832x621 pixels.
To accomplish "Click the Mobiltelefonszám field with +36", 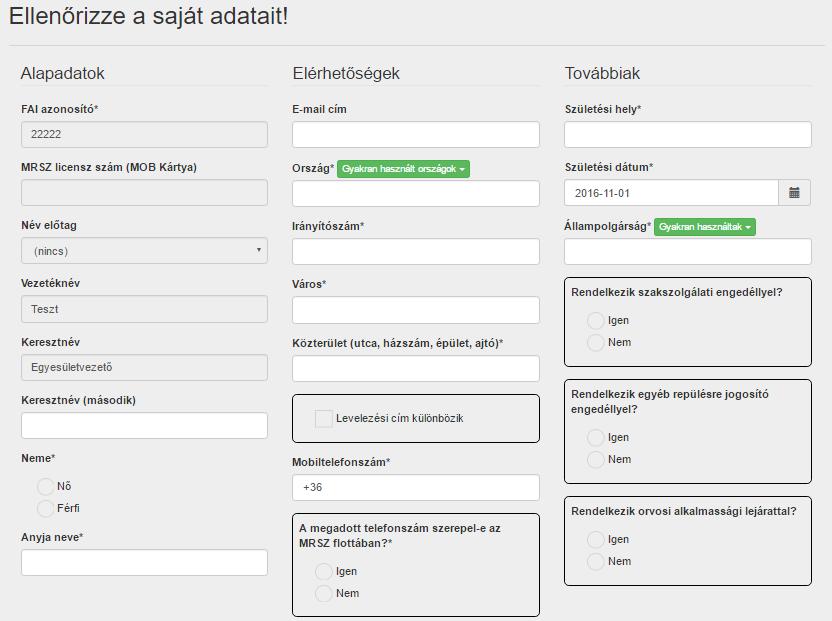I will pos(416,487).
